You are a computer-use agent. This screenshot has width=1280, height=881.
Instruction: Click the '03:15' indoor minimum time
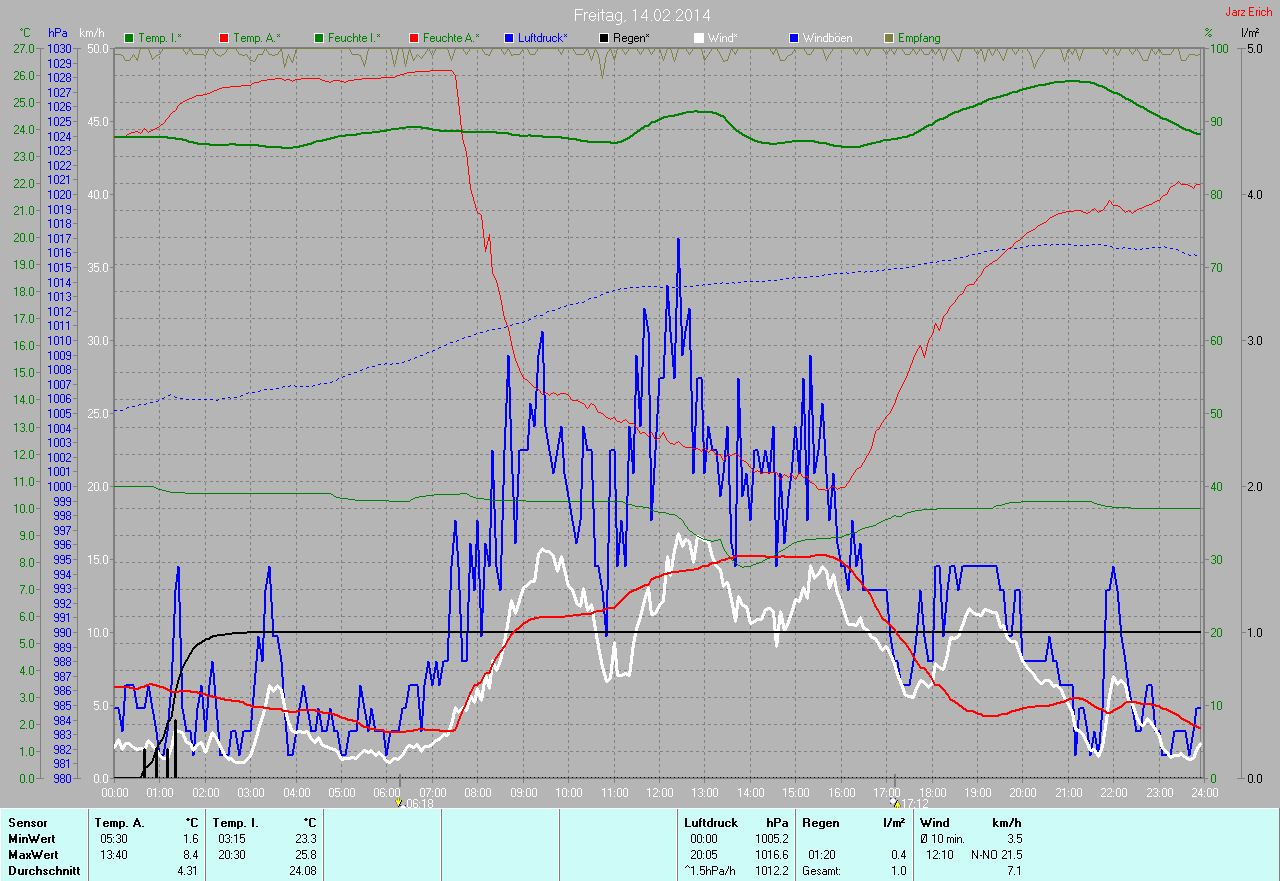click(x=232, y=838)
